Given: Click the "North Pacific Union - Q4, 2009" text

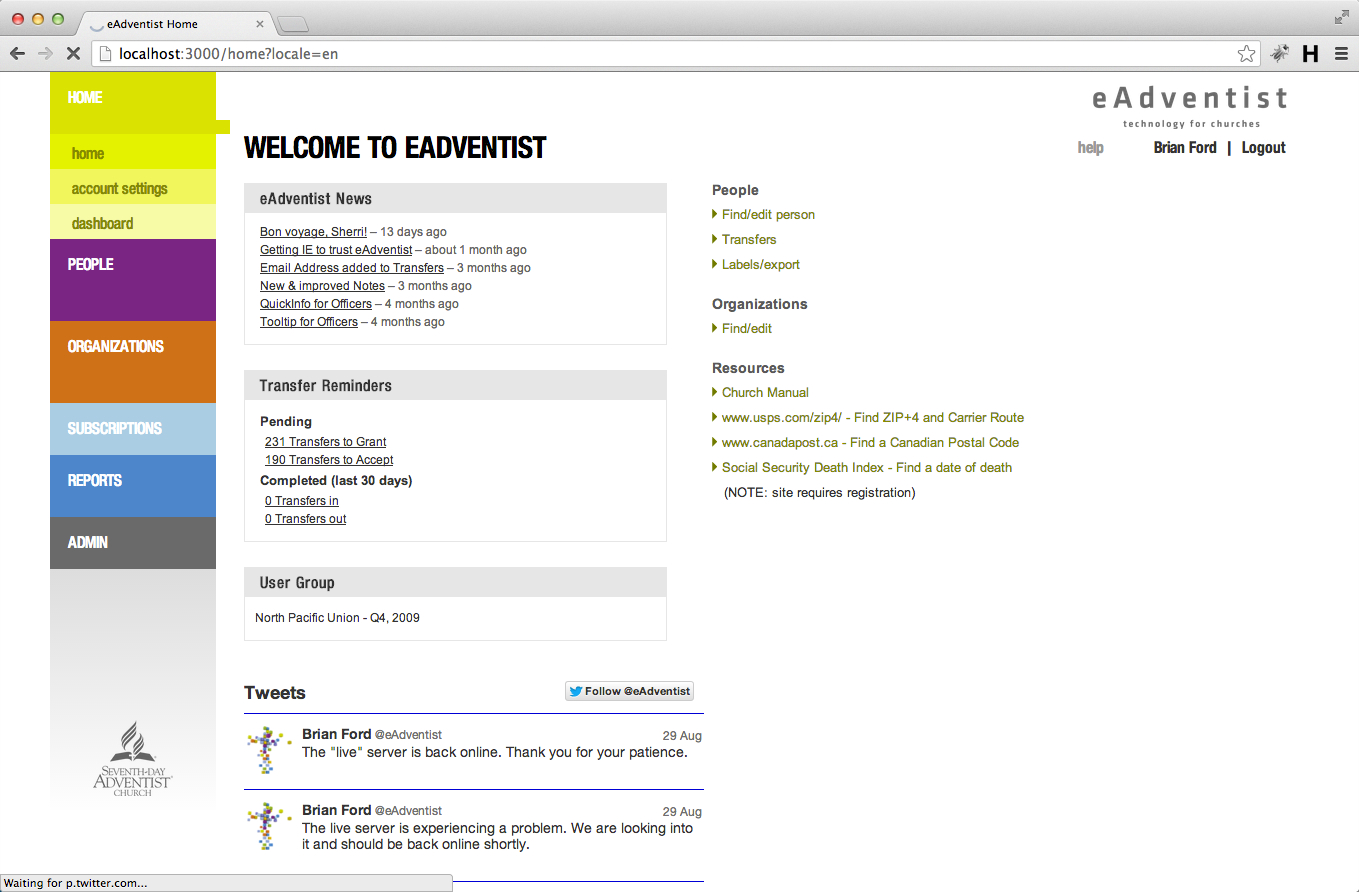Looking at the screenshot, I should [337, 618].
